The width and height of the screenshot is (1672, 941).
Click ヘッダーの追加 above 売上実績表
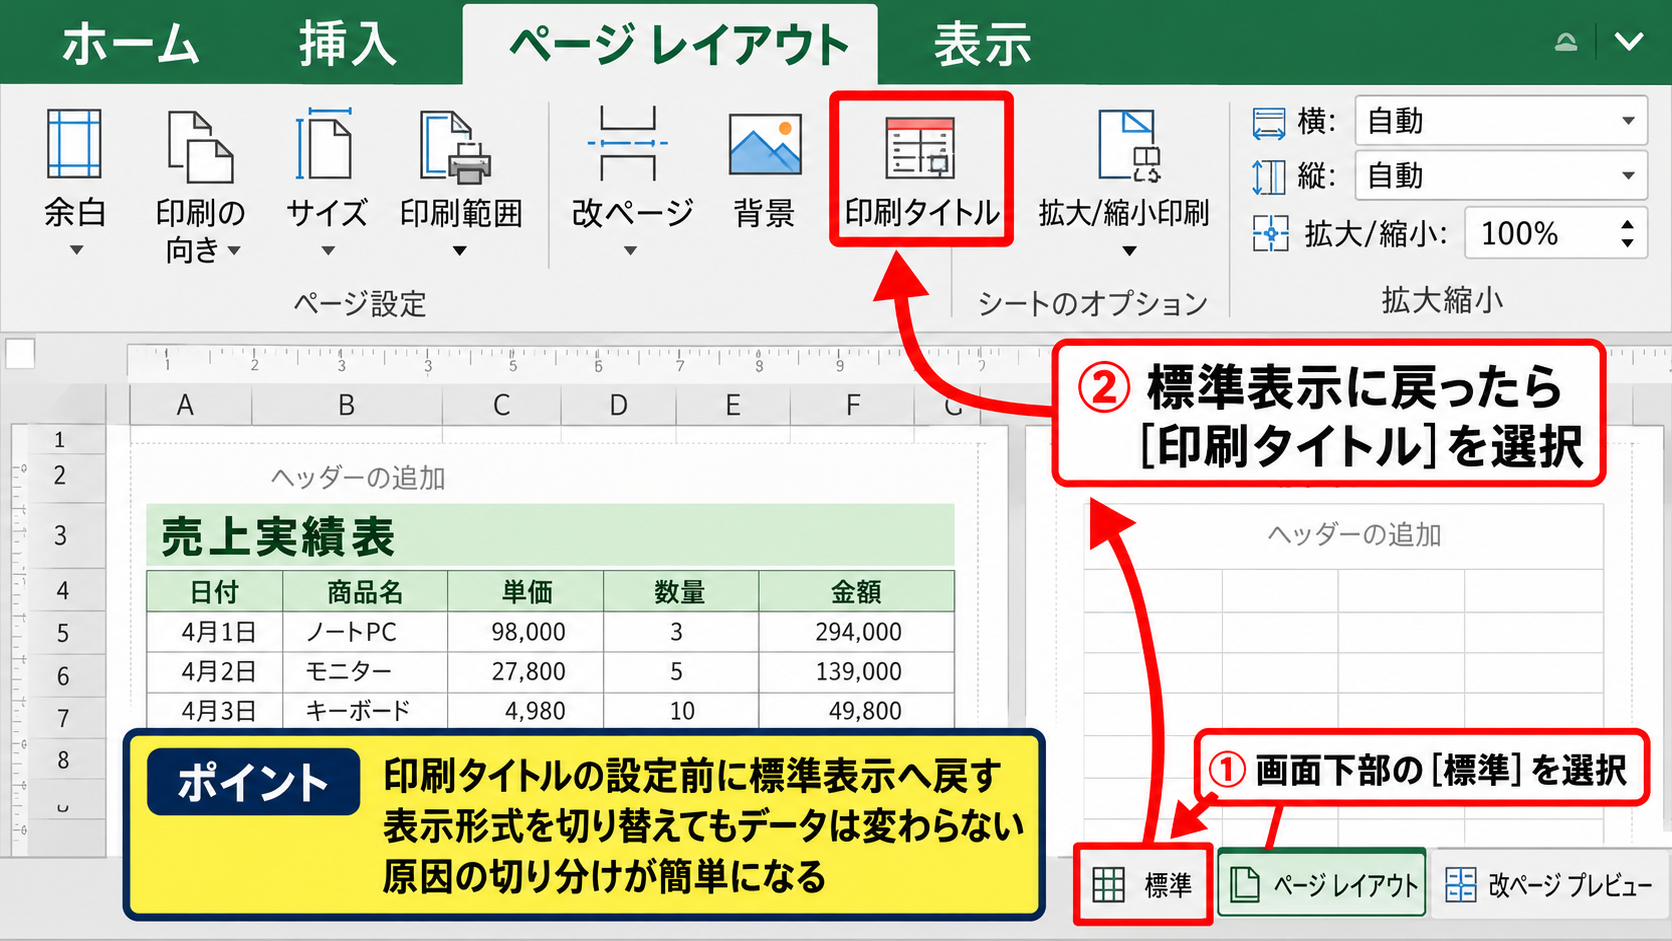pyautogui.click(x=358, y=478)
